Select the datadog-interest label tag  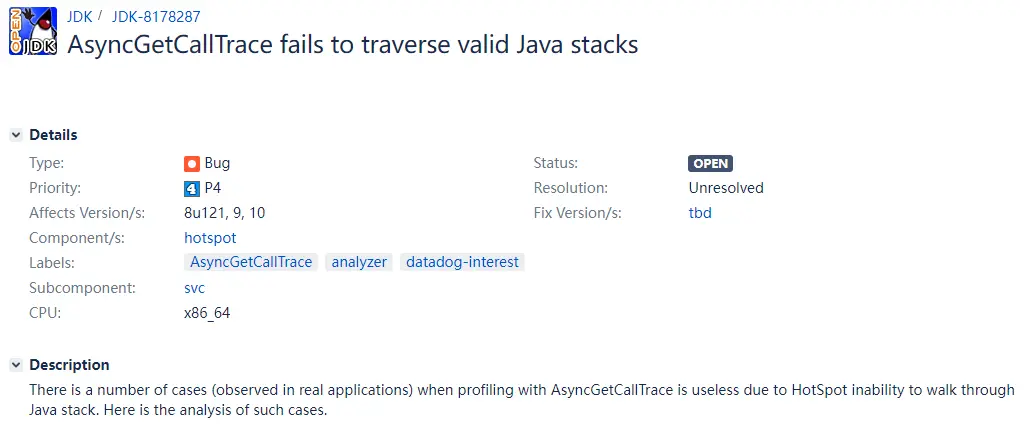(x=462, y=262)
